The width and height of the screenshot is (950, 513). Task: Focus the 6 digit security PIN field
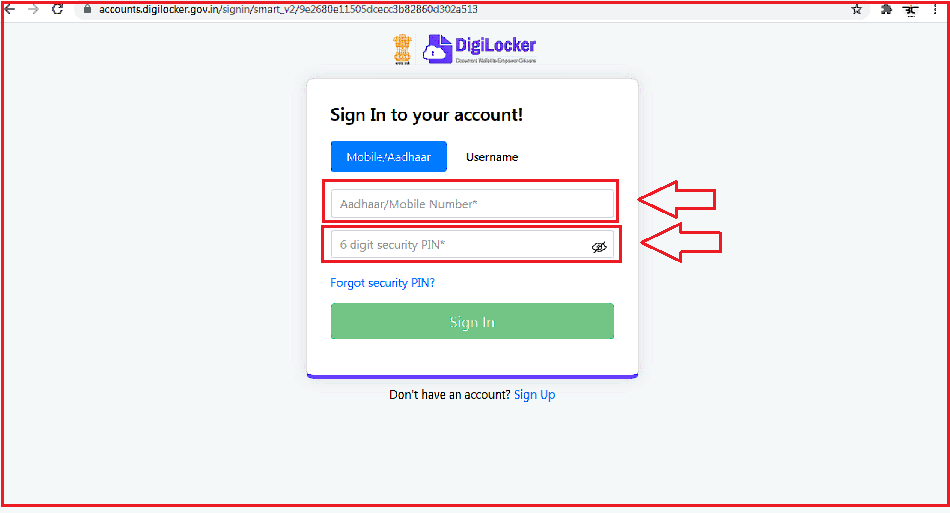pos(472,245)
